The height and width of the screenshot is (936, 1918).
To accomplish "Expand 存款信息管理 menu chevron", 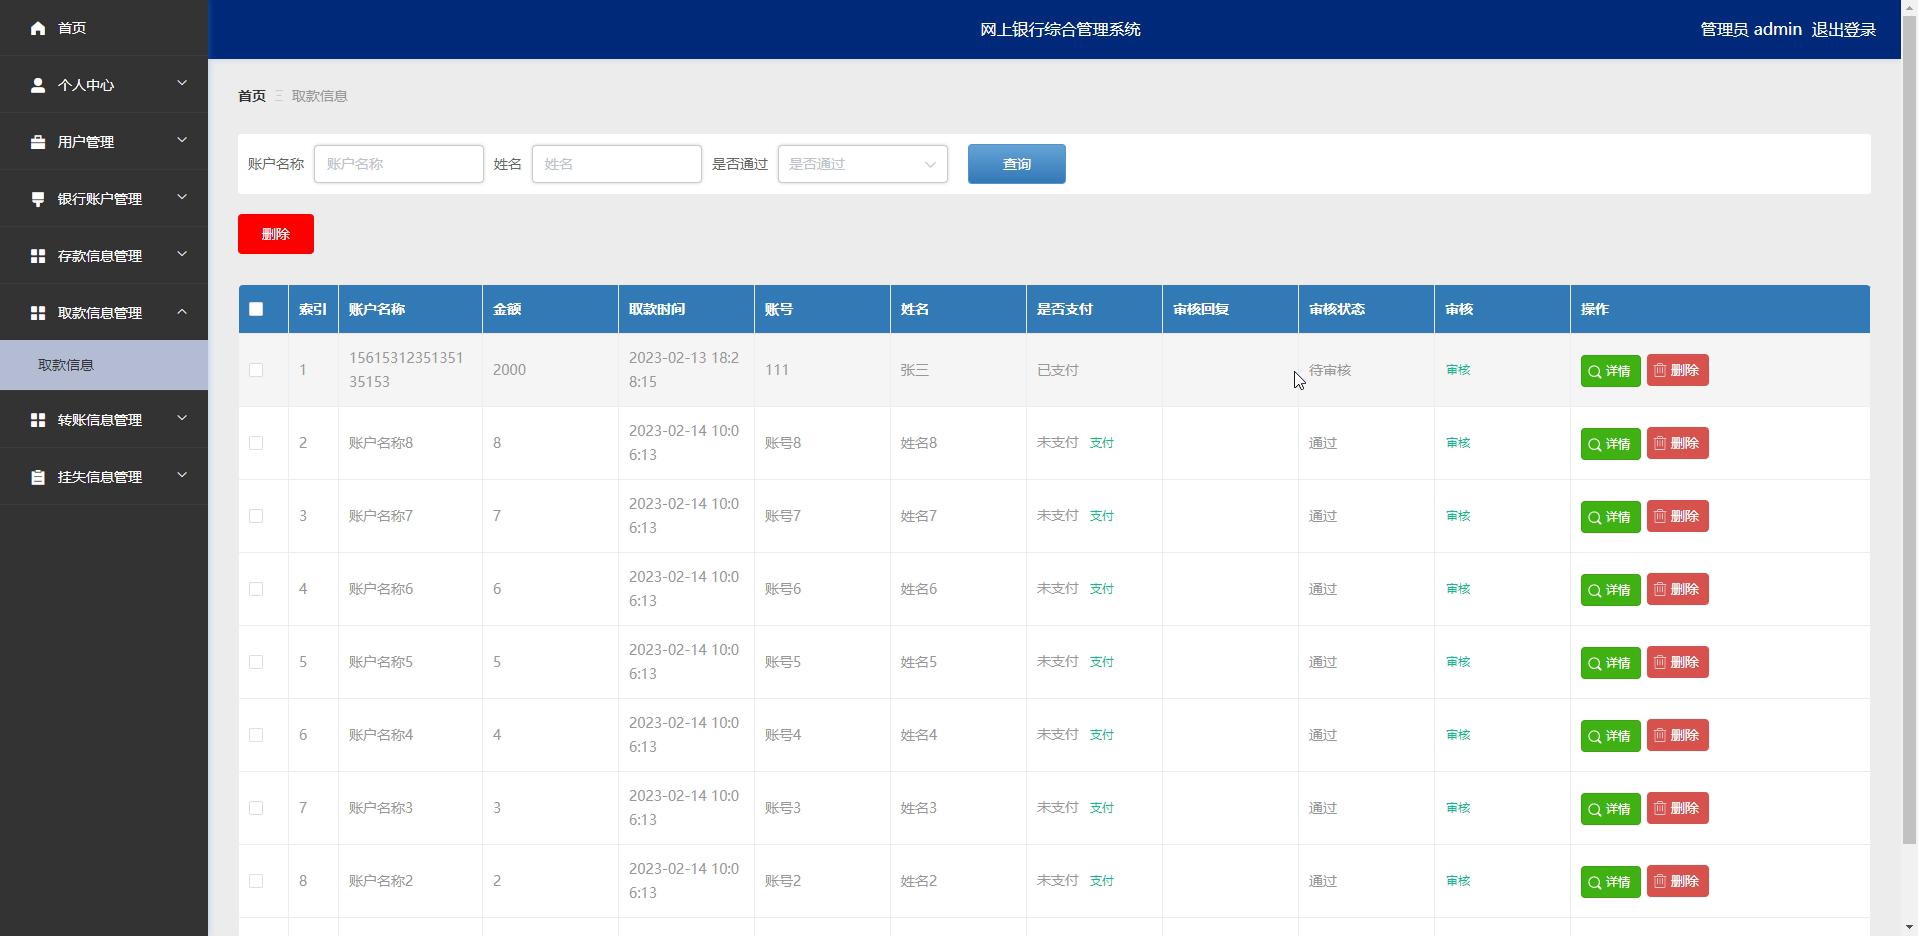I will click(182, 254).
